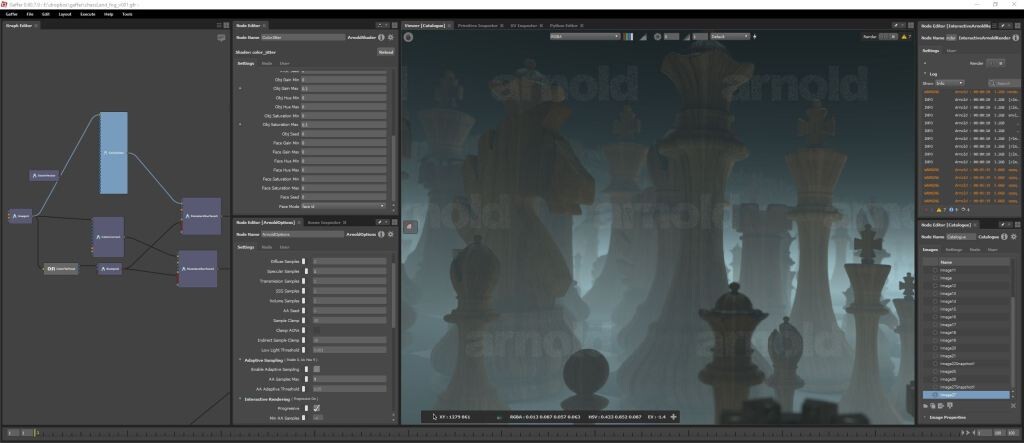Switch to the Scene Inspector tab
The width and height of the screenshot is (1024, 443).
point(323,223)
